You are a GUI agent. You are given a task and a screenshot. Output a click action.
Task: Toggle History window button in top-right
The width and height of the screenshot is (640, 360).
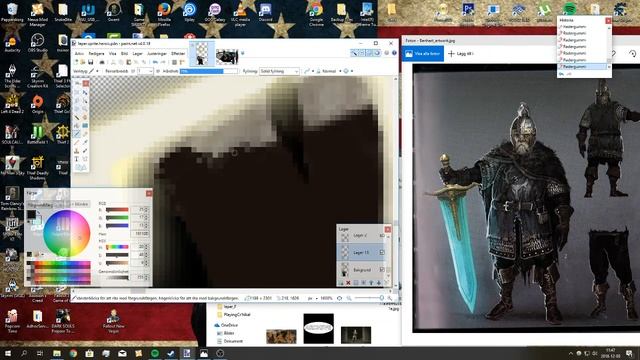point(362,53)
